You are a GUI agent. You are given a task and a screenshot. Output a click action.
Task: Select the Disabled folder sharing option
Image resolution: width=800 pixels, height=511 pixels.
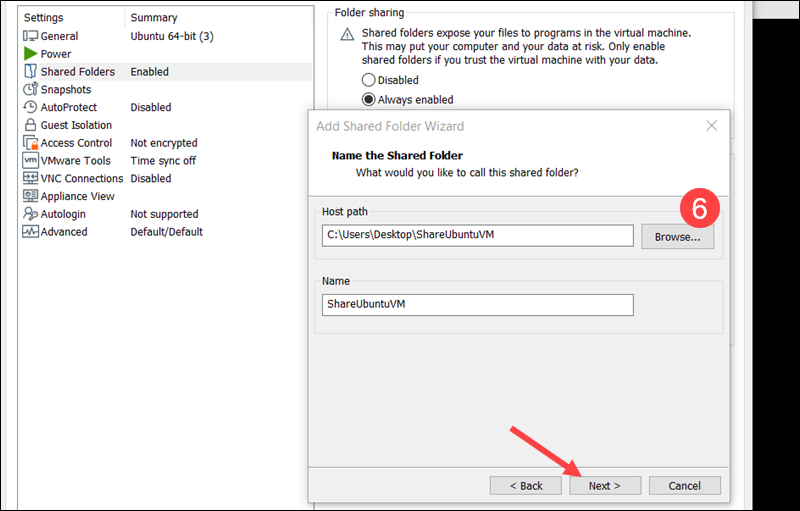pyautogui.click(x=369, y=80)
